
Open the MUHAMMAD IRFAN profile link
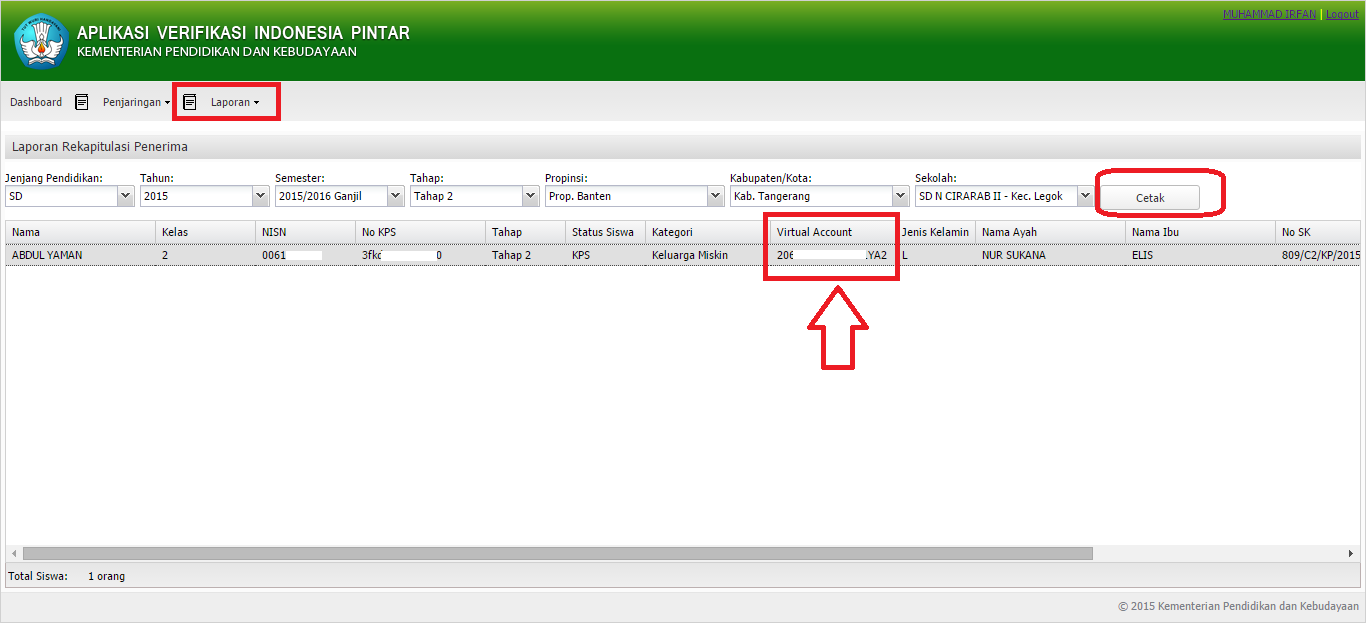pos(1269,13)
